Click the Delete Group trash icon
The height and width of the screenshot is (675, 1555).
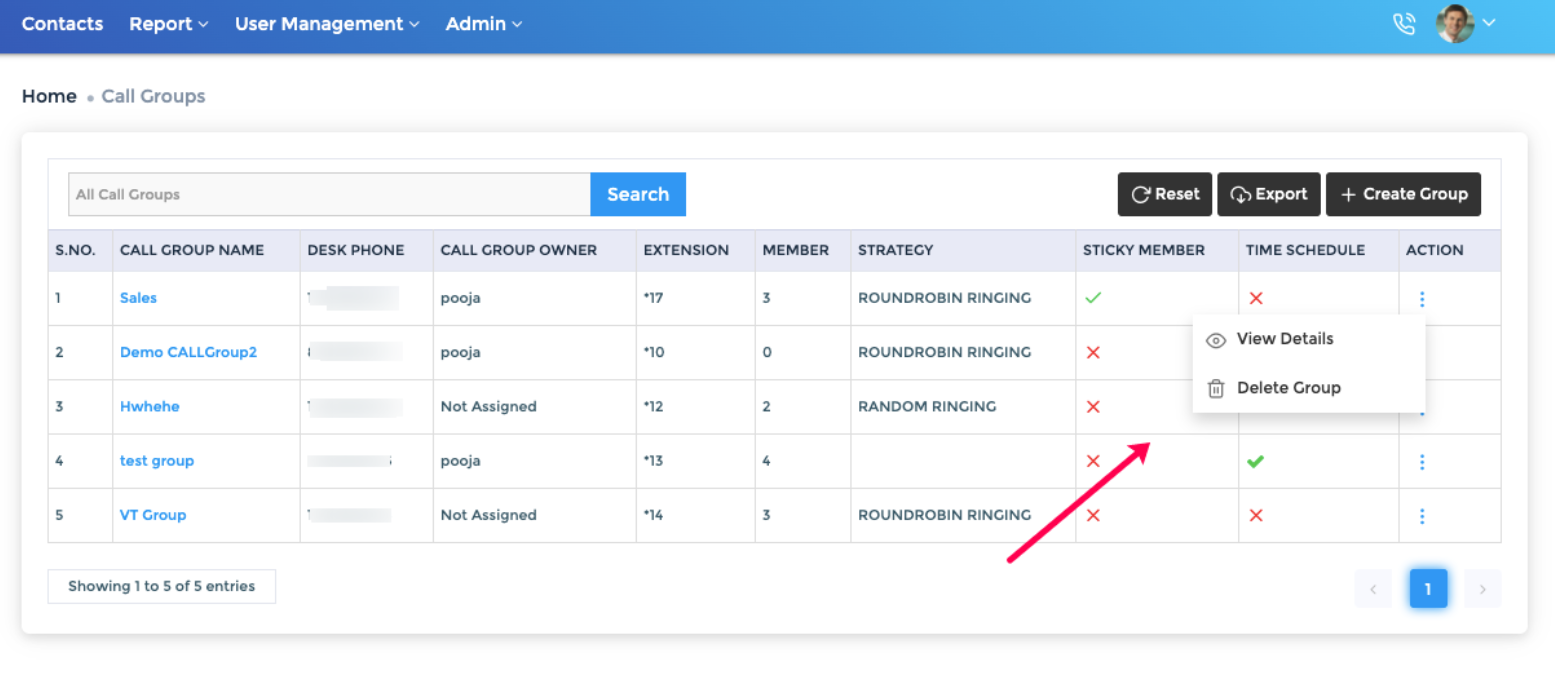[x=1215, y=389]
